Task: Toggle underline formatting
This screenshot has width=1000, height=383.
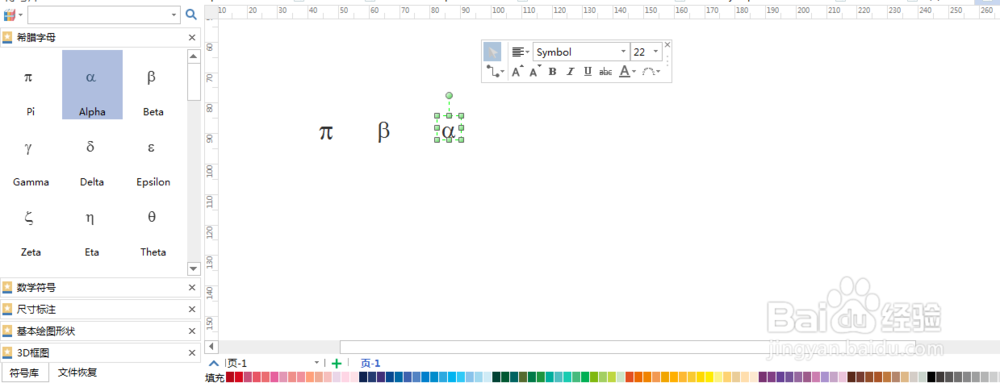Action: (x=588, y=71)
